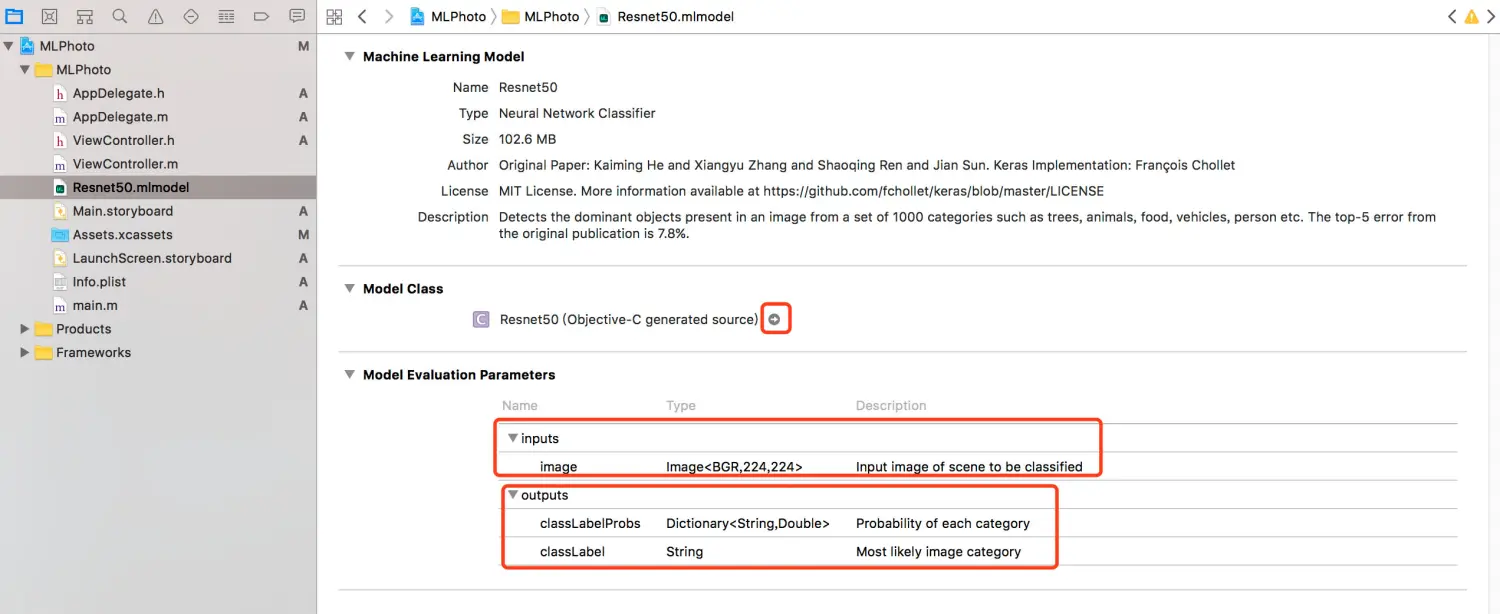1500x614 pixels.
Task: Click the Size value 102.6 MB
Action: coord(527,139)
